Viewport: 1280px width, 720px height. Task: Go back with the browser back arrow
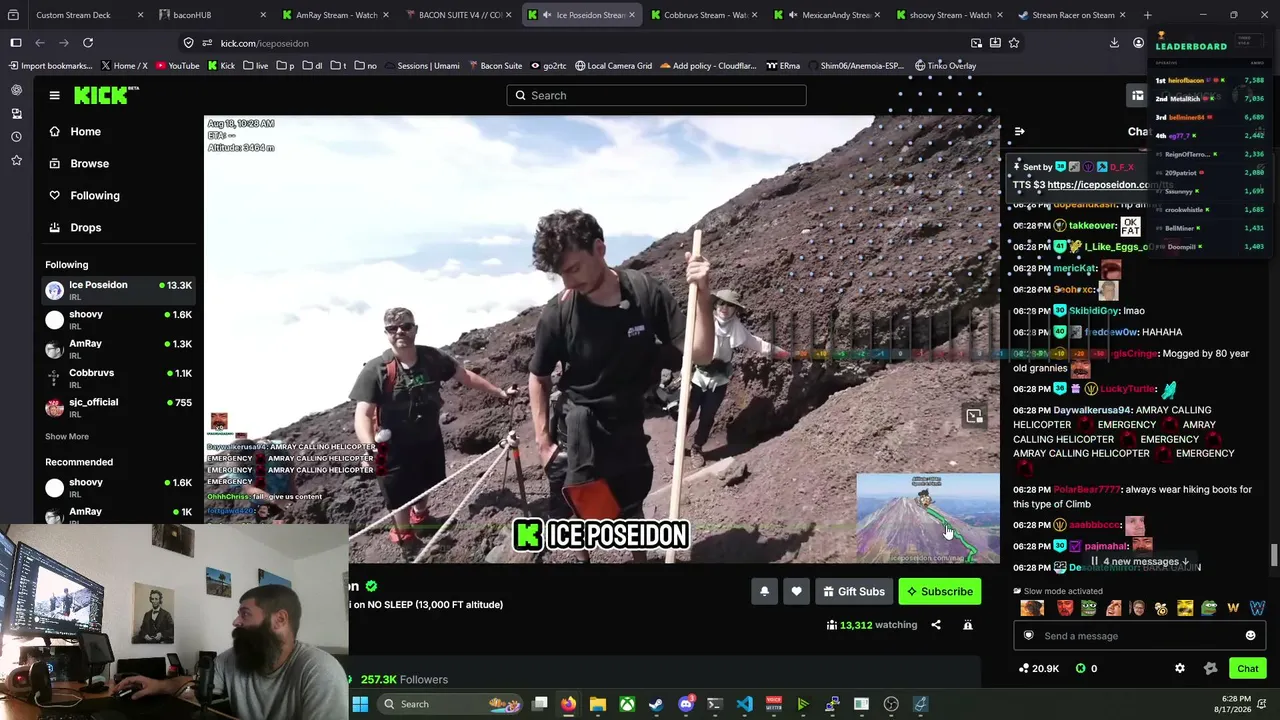(40, 43)
